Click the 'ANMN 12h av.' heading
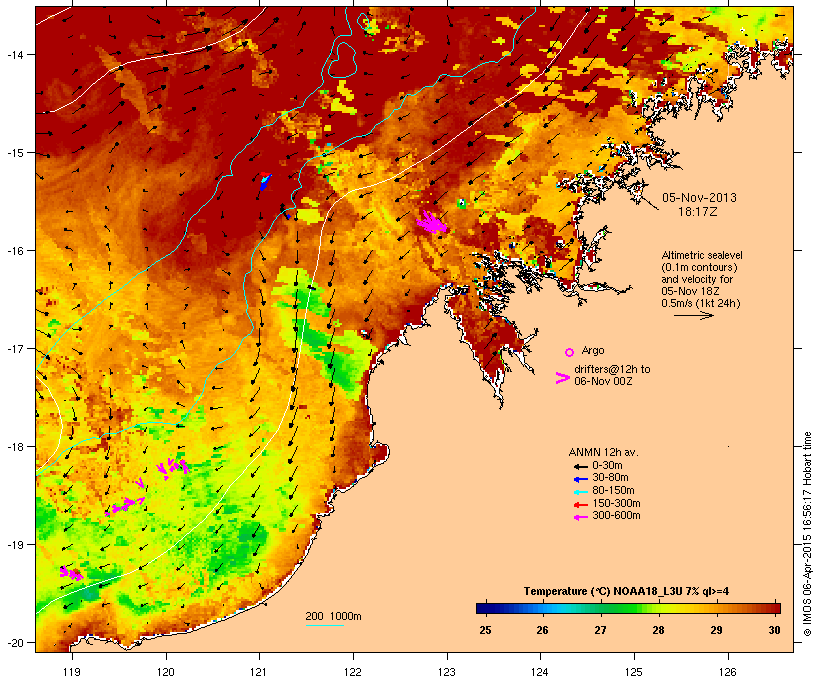 [x=603, y=452]
